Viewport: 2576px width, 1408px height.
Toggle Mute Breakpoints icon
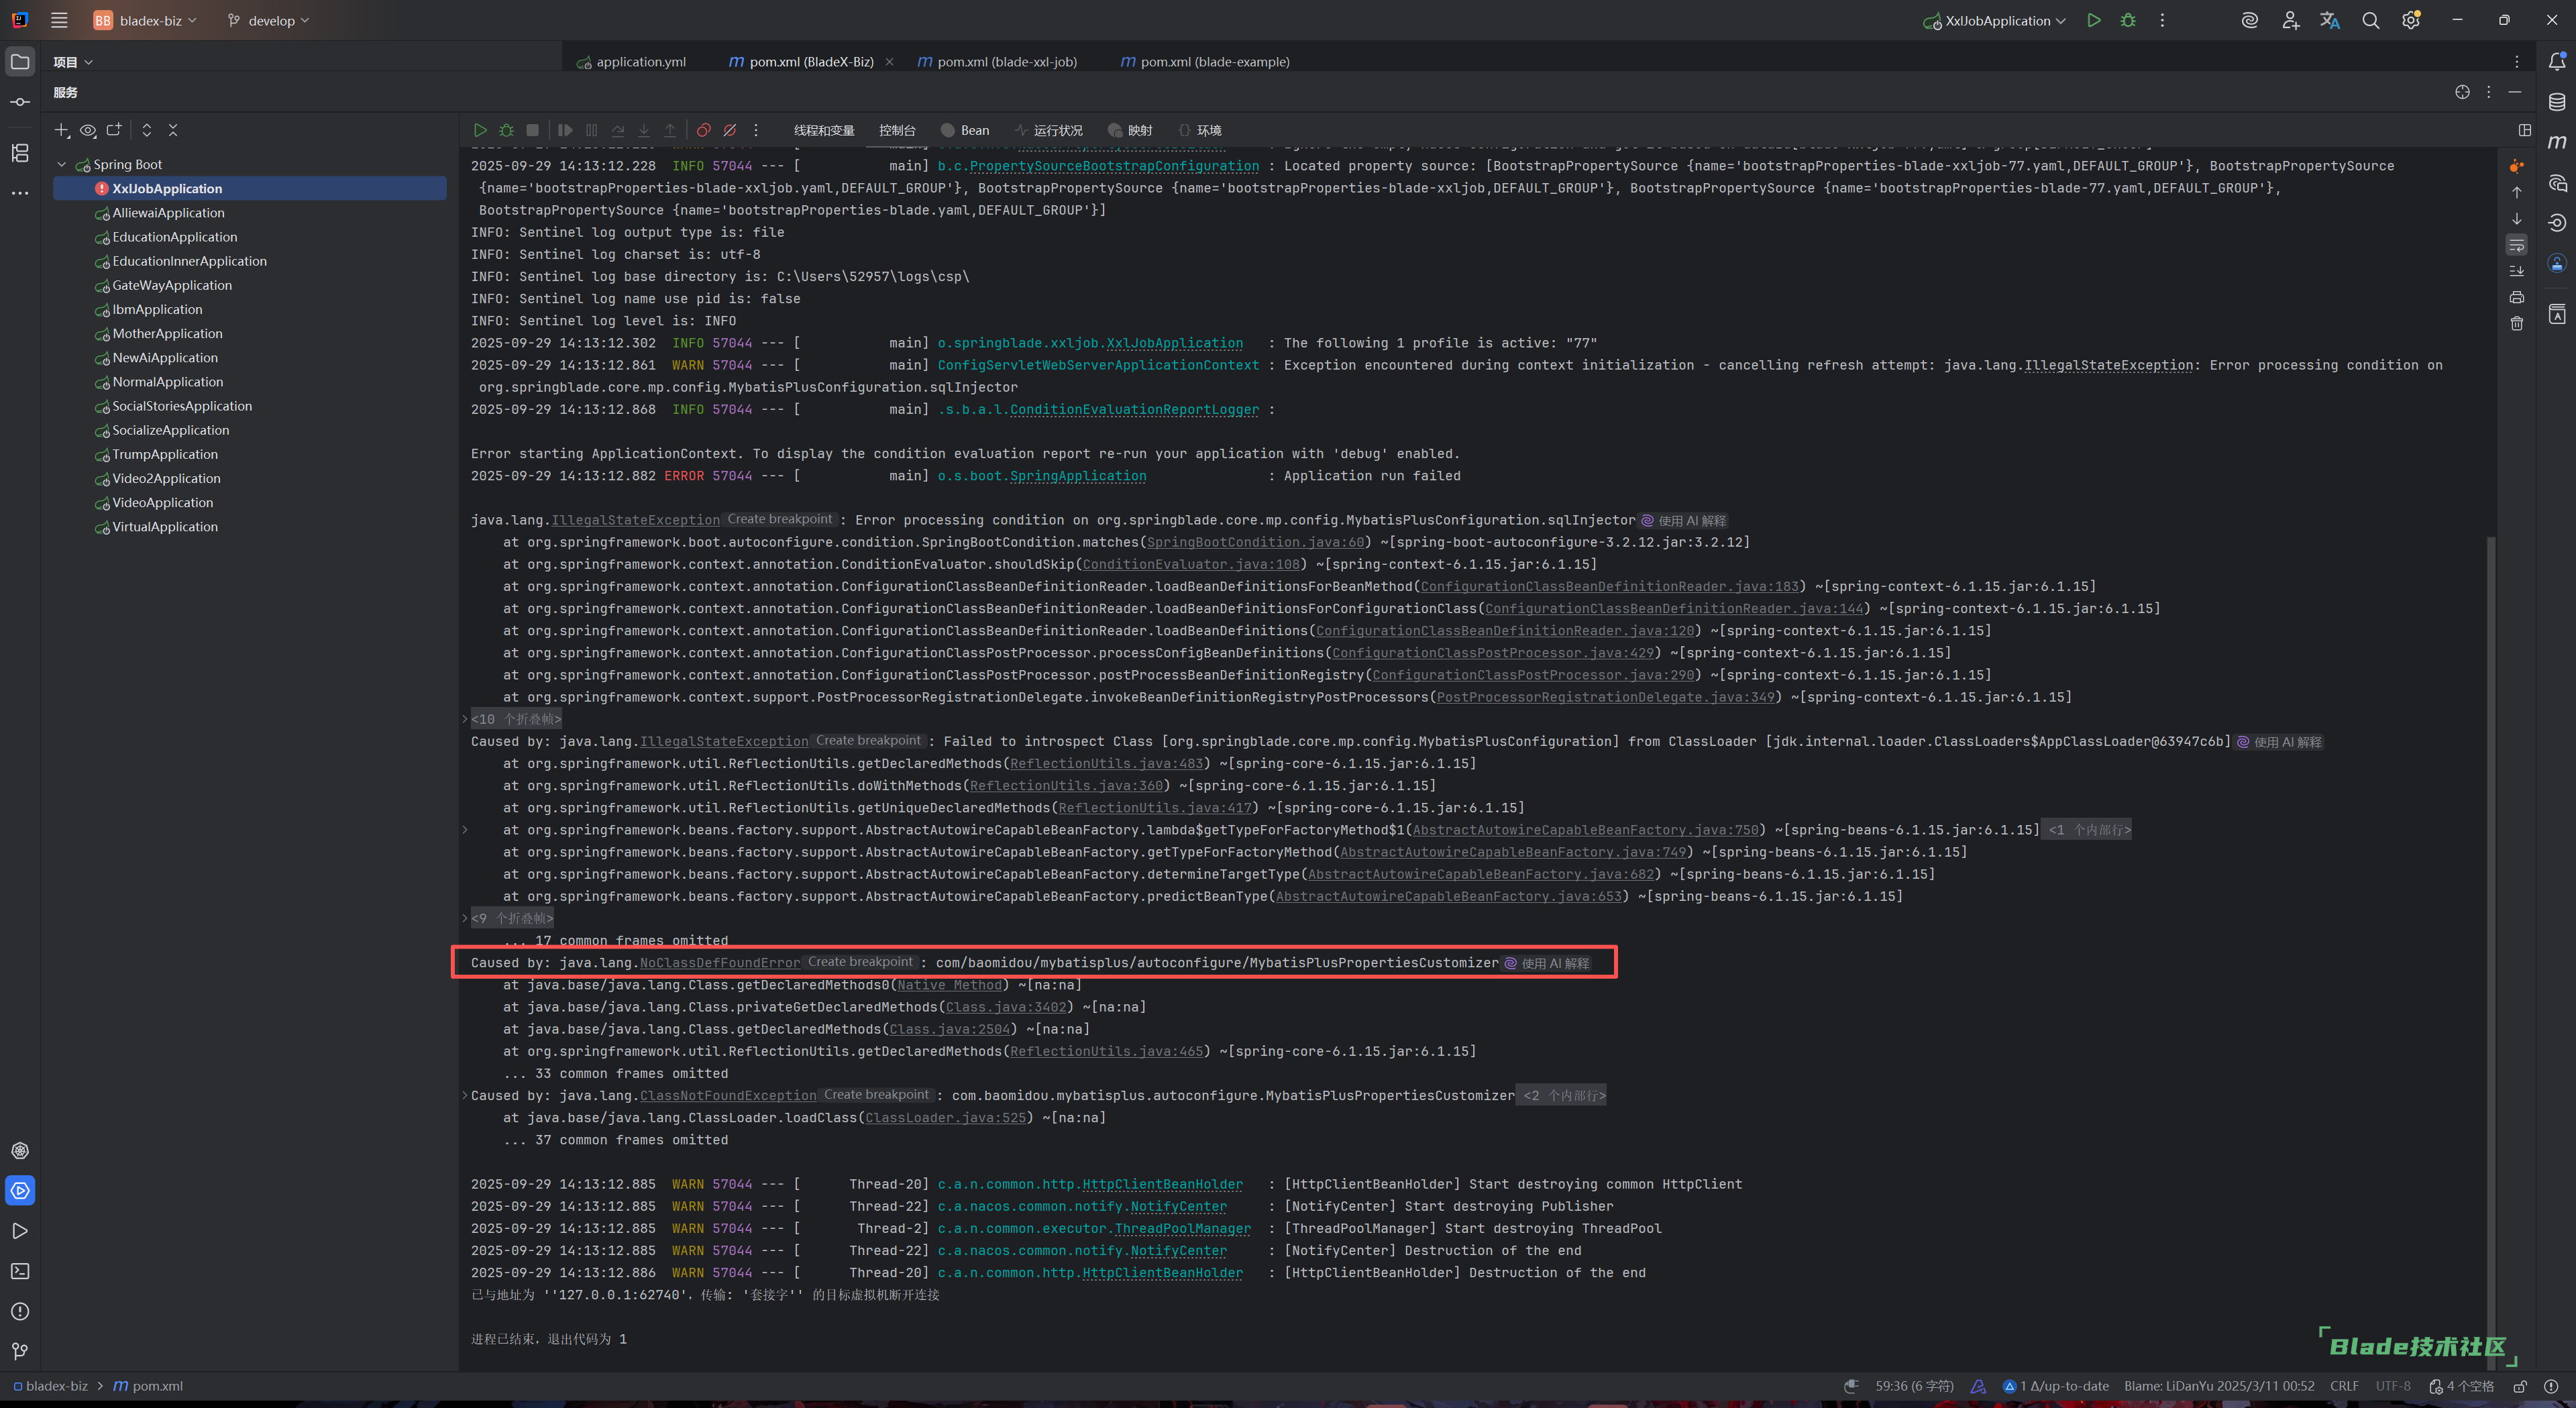730,130
